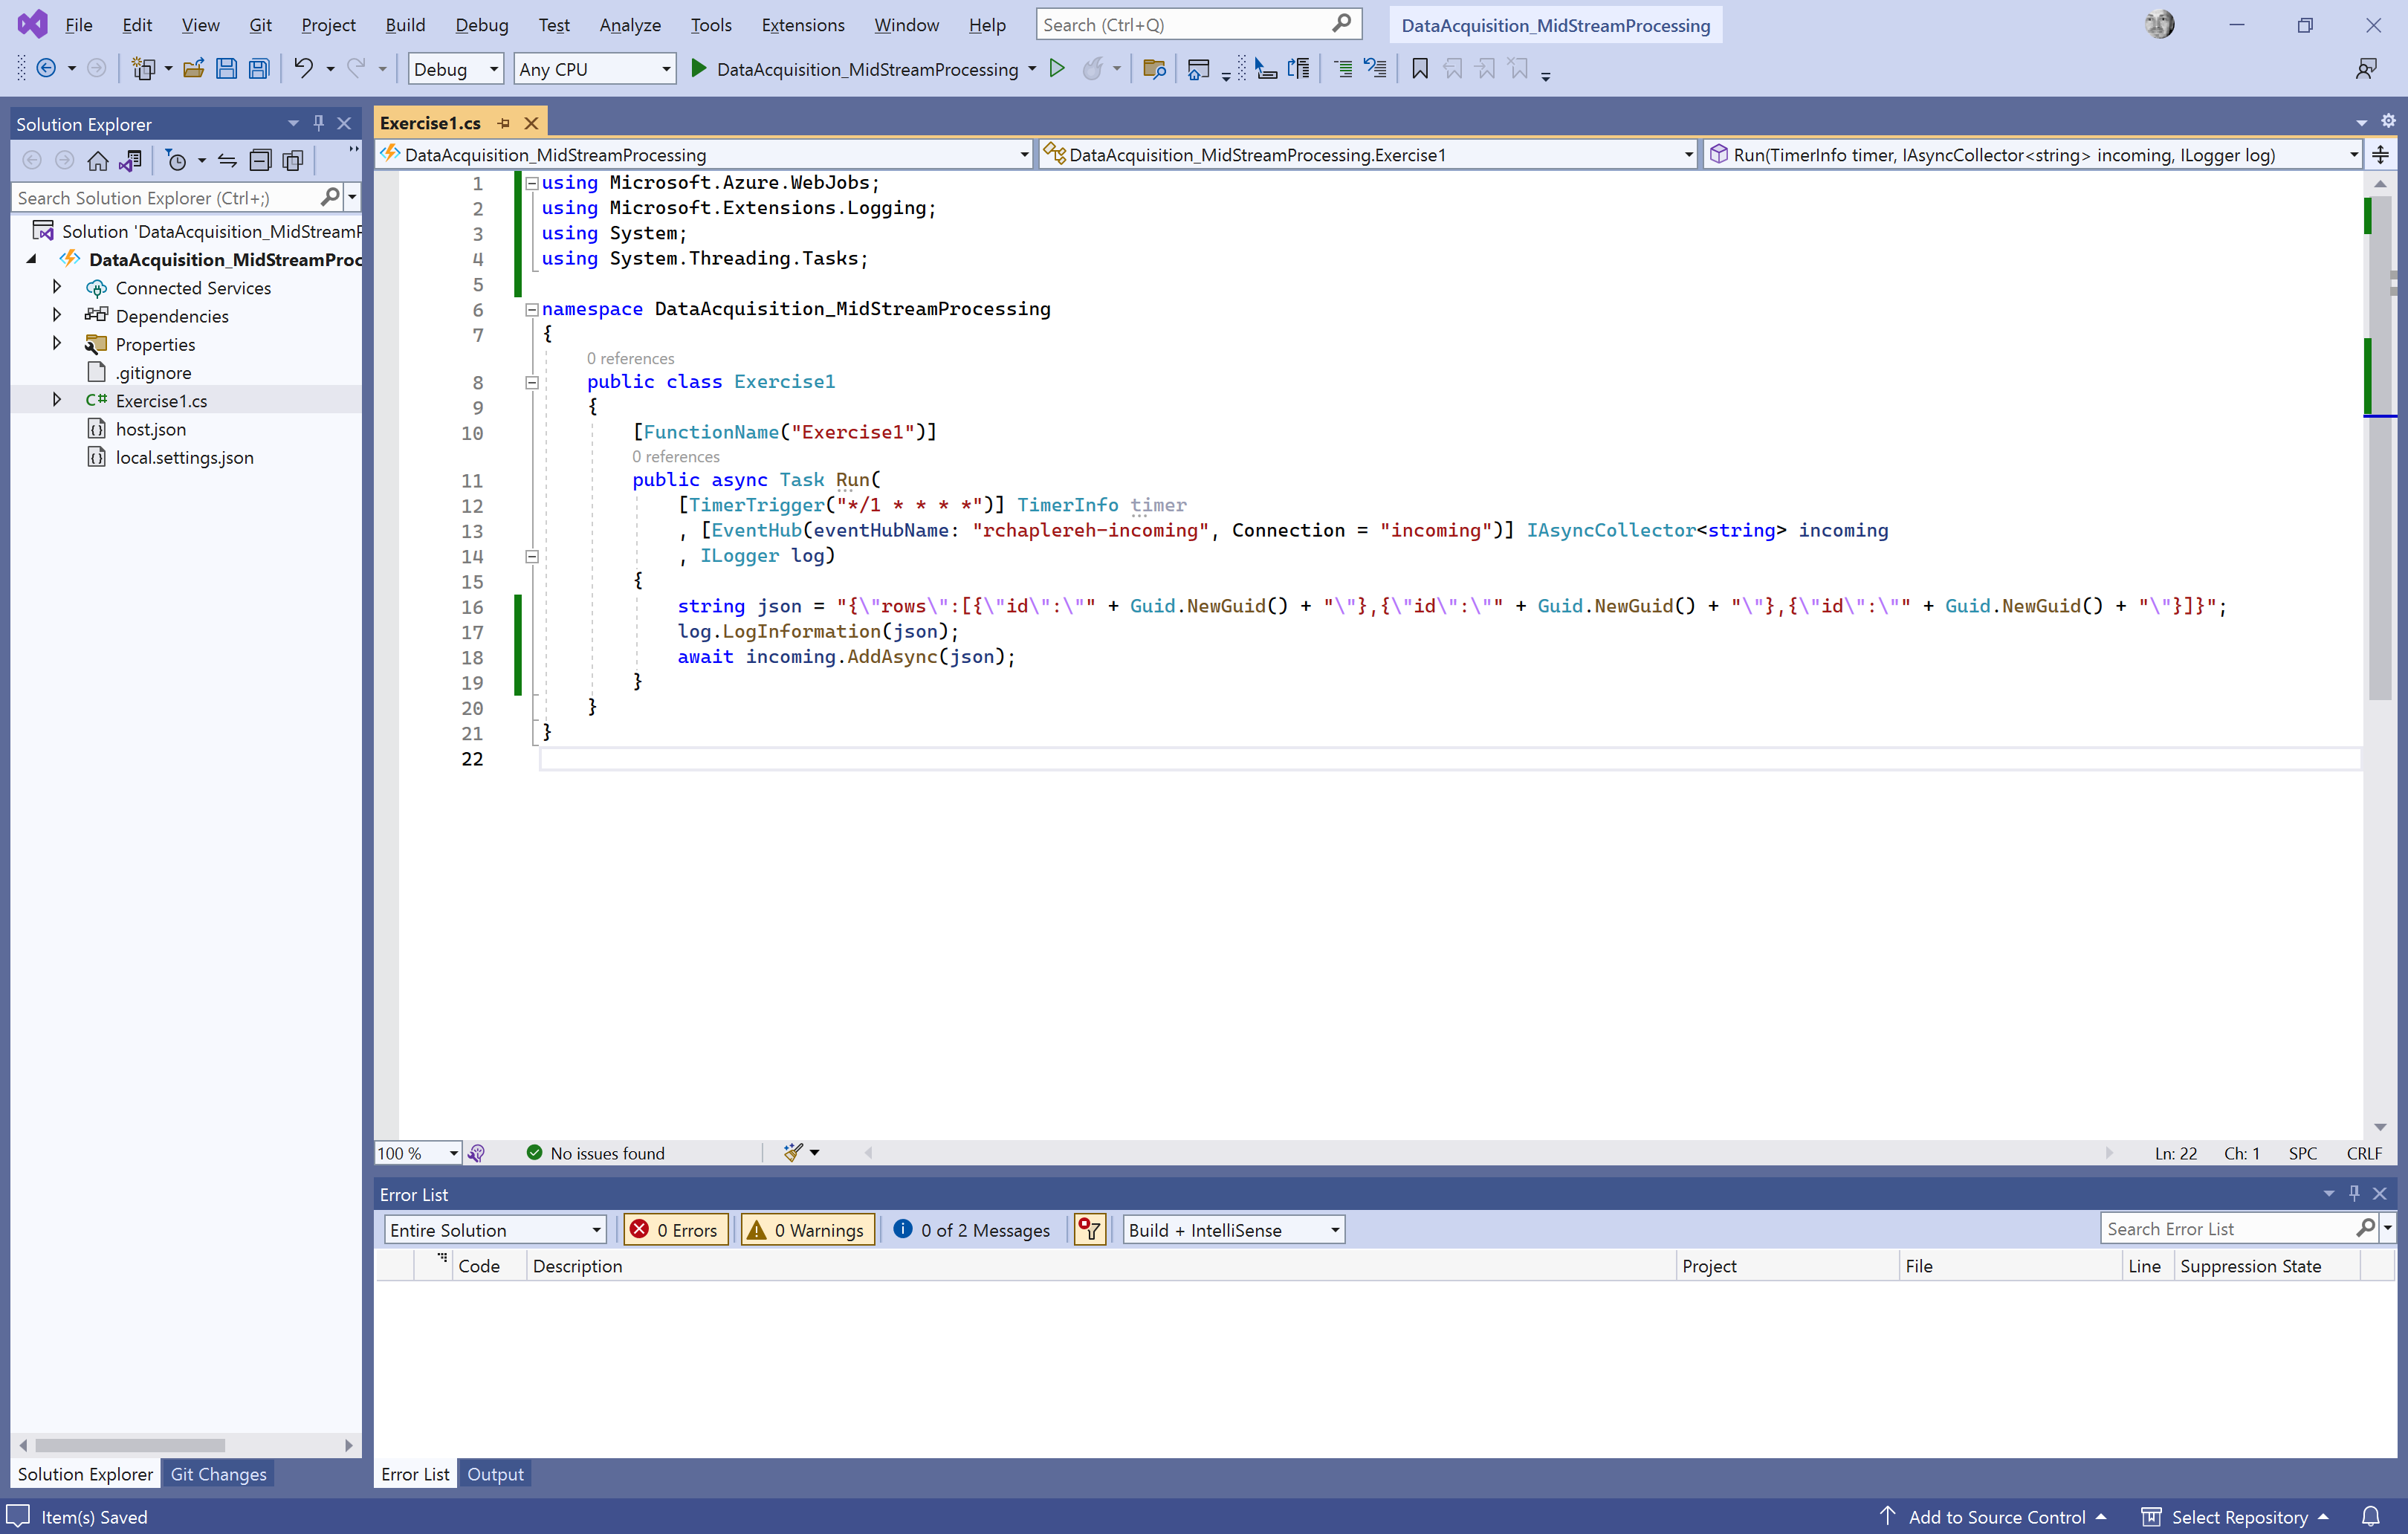Click the Search Error List field
Viewport: 2408px width, 1534px height.
(x=2228, y=1228)
